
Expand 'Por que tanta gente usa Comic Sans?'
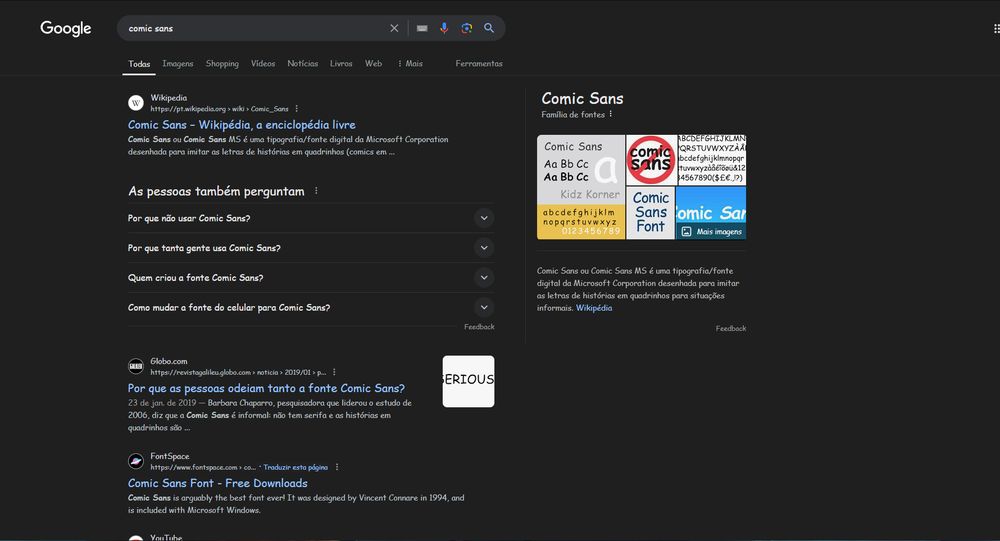click(x=311, y=248)
